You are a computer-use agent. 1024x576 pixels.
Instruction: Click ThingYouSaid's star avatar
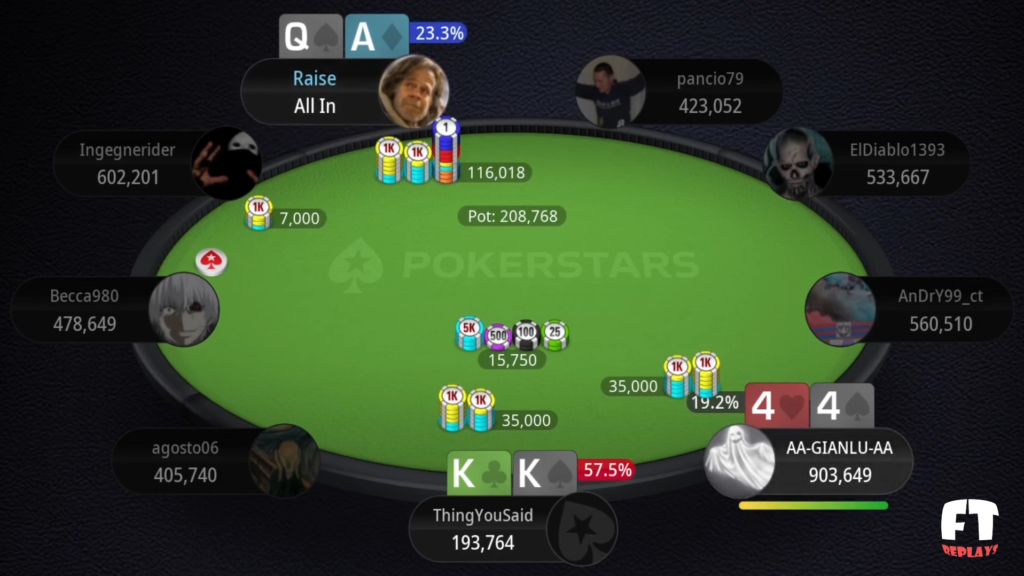582,528
